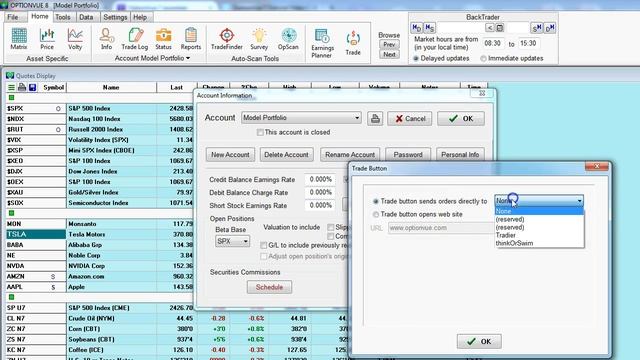The width and height of the screenshot is (640, 360).
Task: Launch the Survey lightbulb tool
Action: (x=259, y=39)
